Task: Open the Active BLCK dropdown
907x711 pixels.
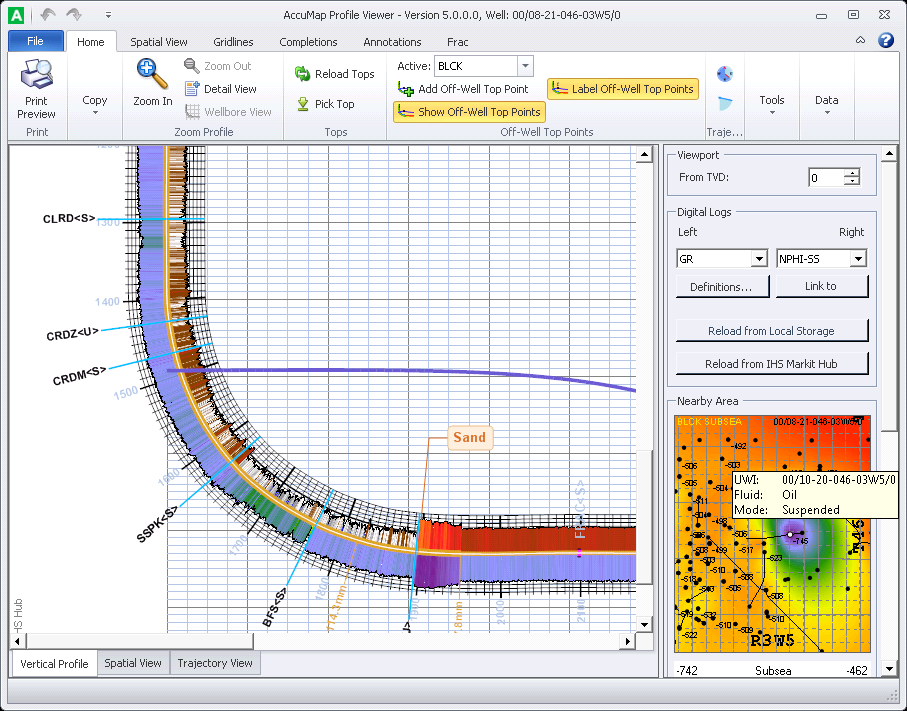Action: (525, 66)
